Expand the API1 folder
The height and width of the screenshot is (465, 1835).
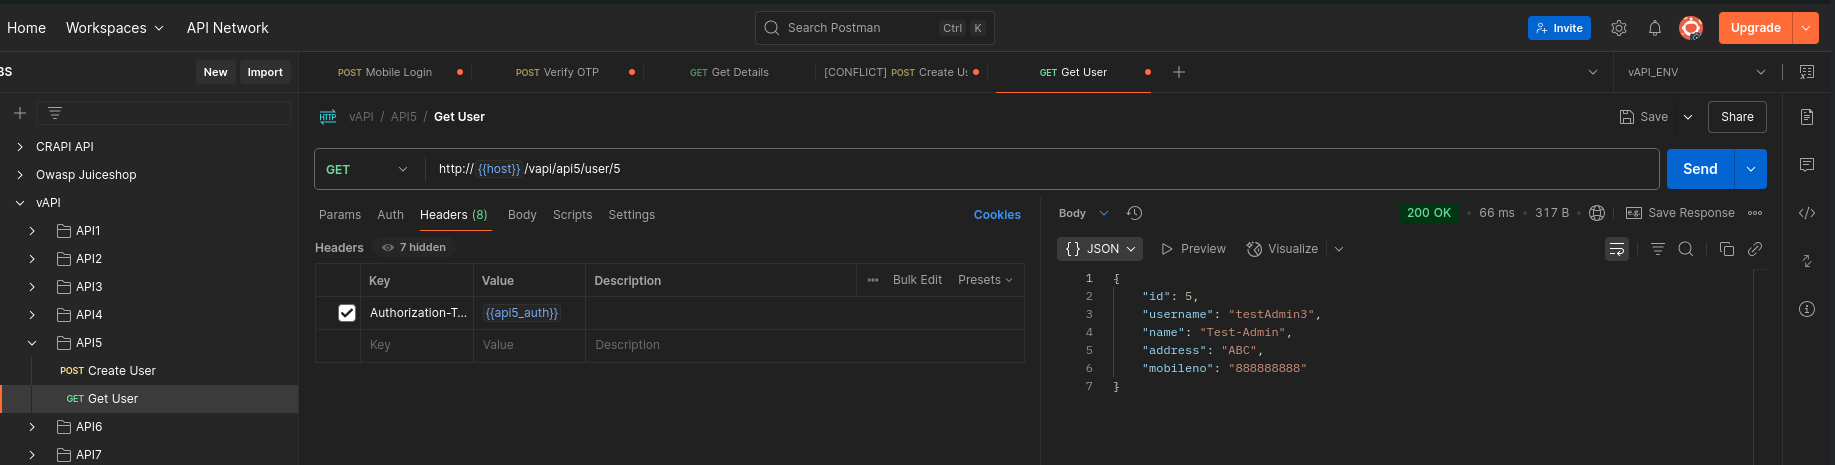pyautogui.click(x=32, y=230)
